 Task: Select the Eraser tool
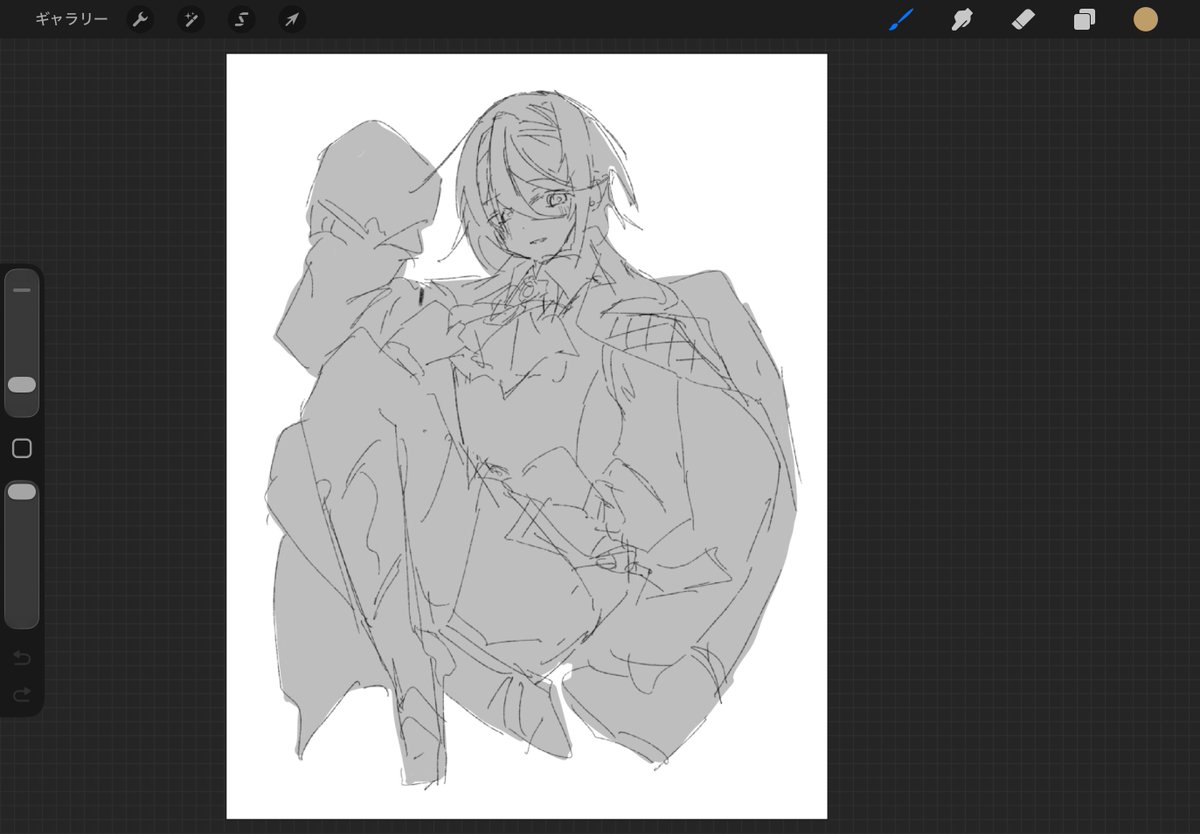[1023, 19]
